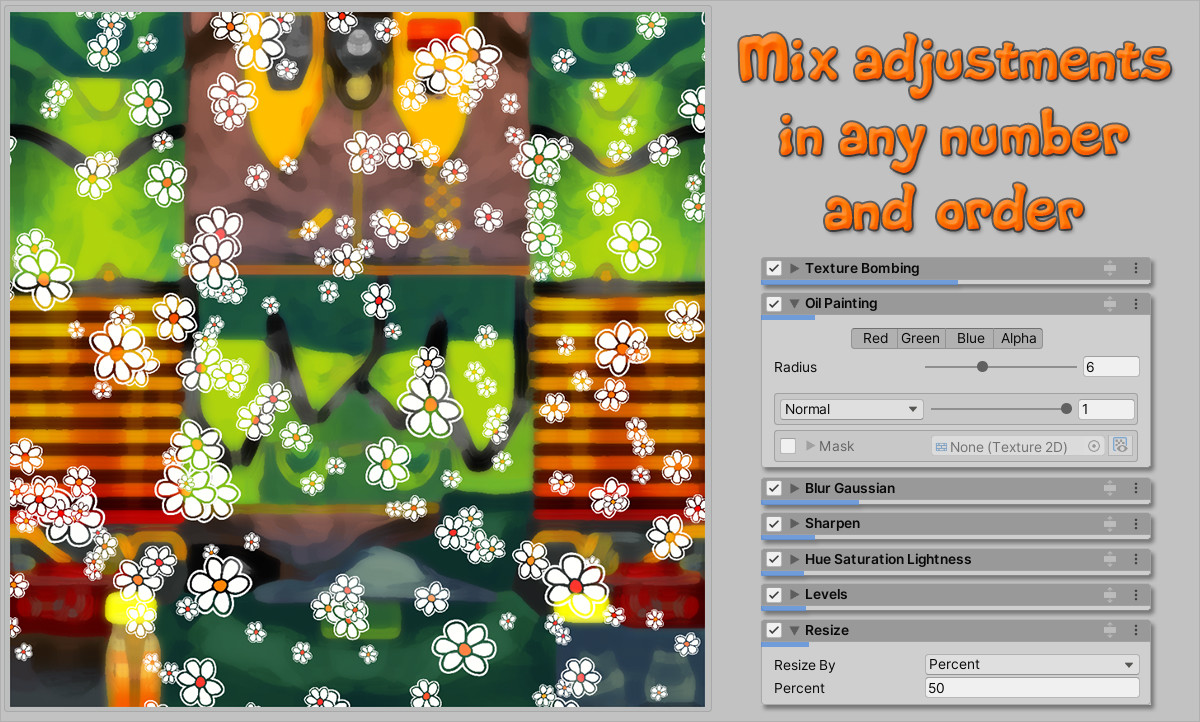Click the Percent value field showing 50
1200x722 pixels.
click(x=1032, y=688)
